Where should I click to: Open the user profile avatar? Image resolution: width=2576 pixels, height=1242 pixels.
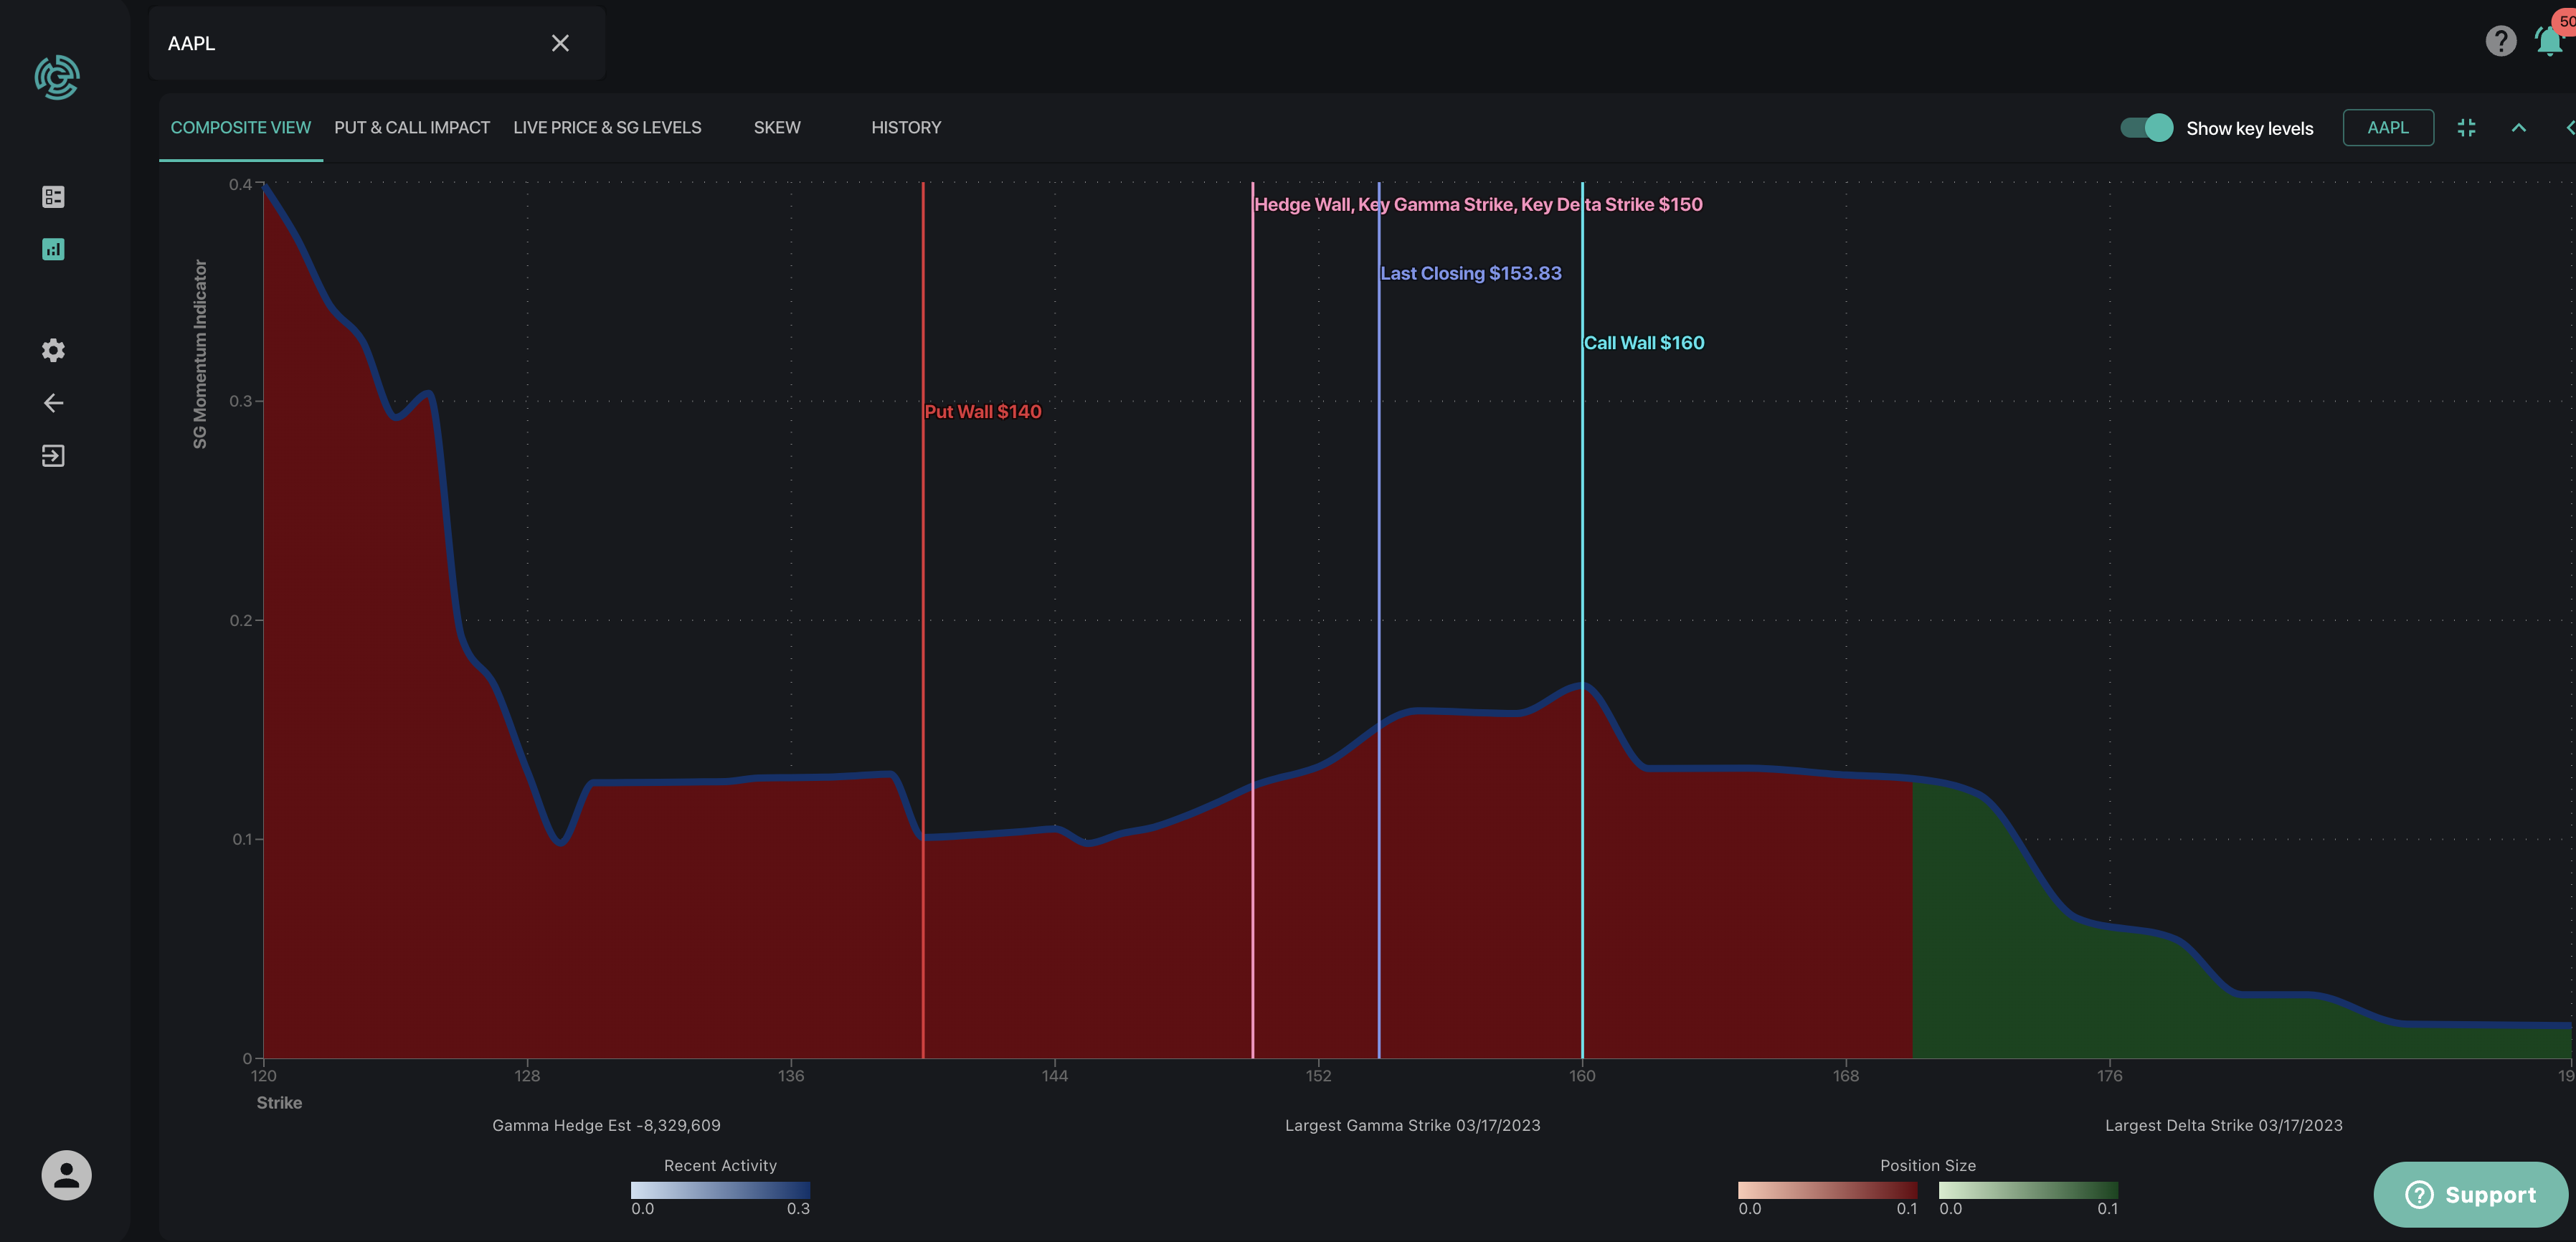pyautogui.click(x=66, y=1175)
